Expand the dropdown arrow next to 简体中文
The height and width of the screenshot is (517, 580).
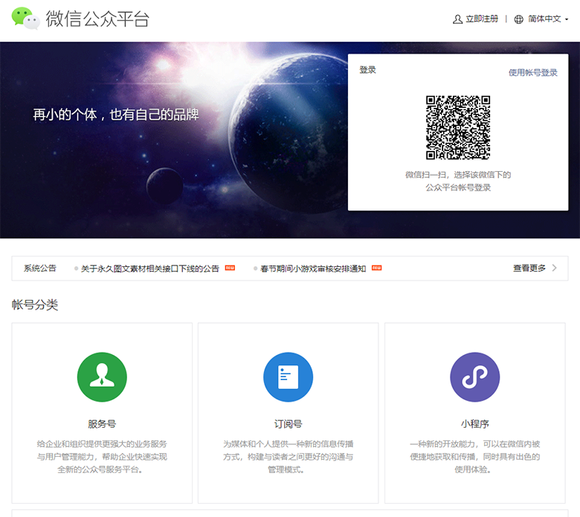(567, 19)
